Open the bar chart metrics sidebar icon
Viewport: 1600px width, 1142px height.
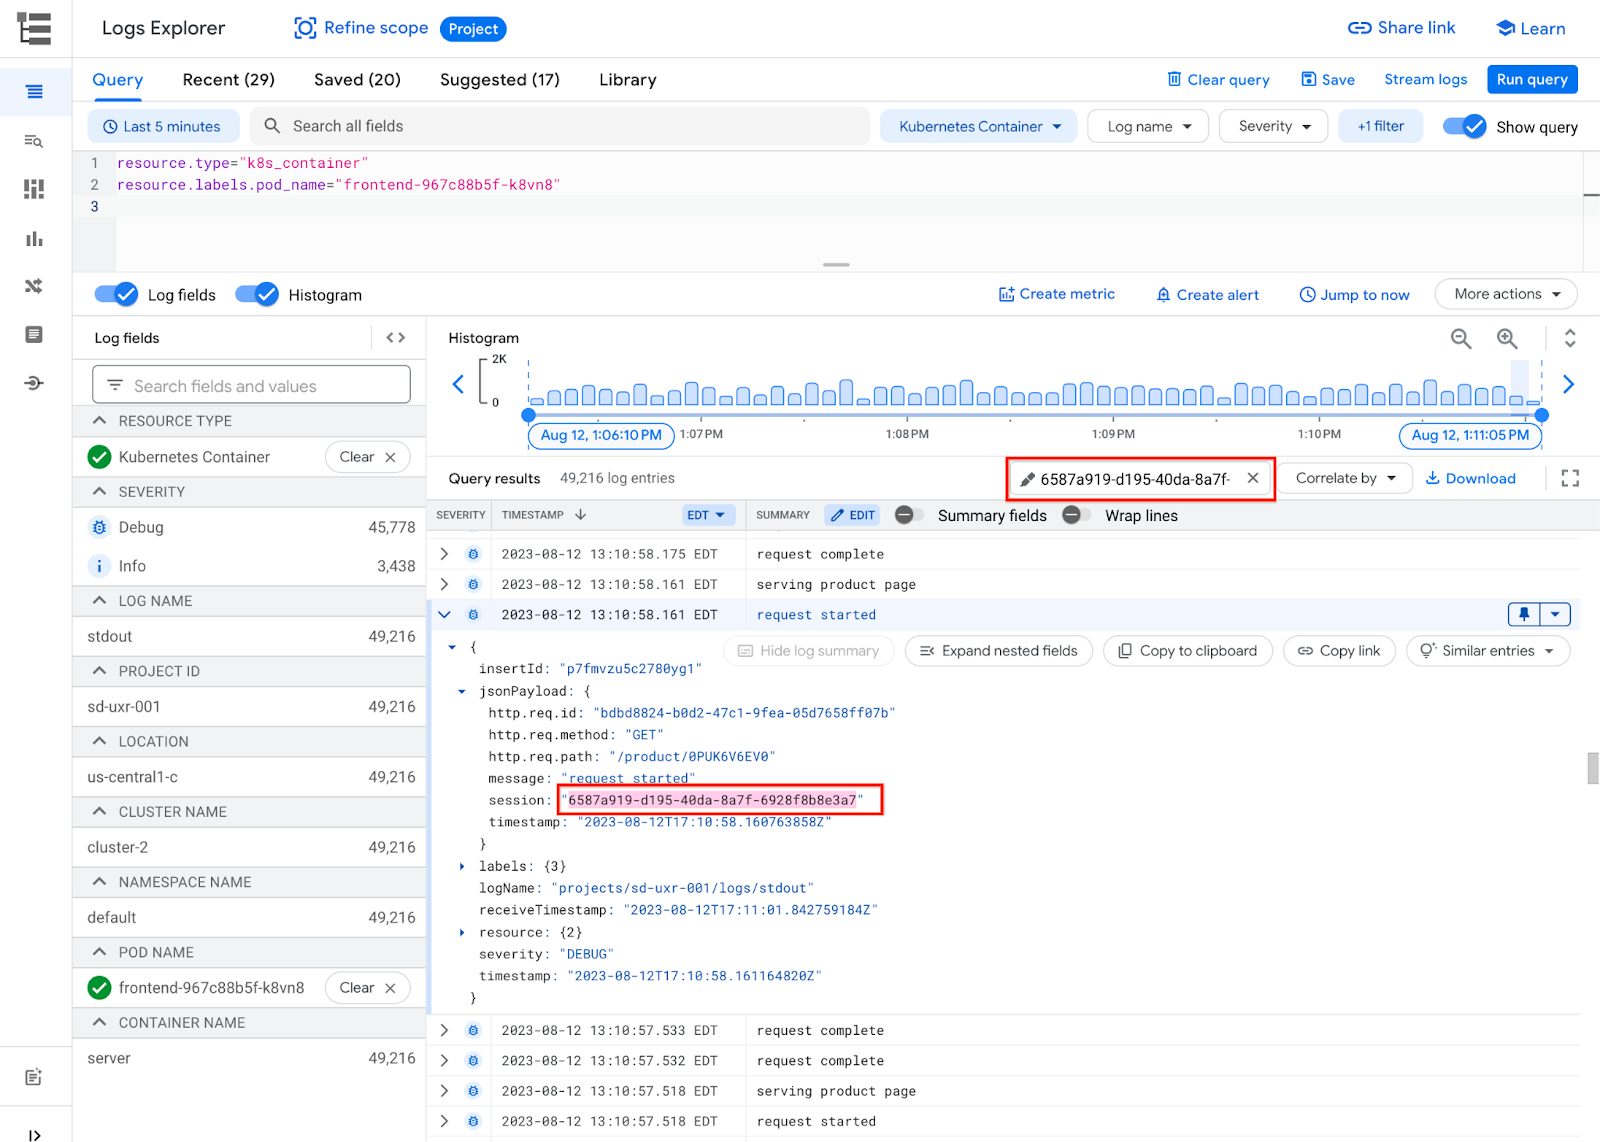point(34,238)
